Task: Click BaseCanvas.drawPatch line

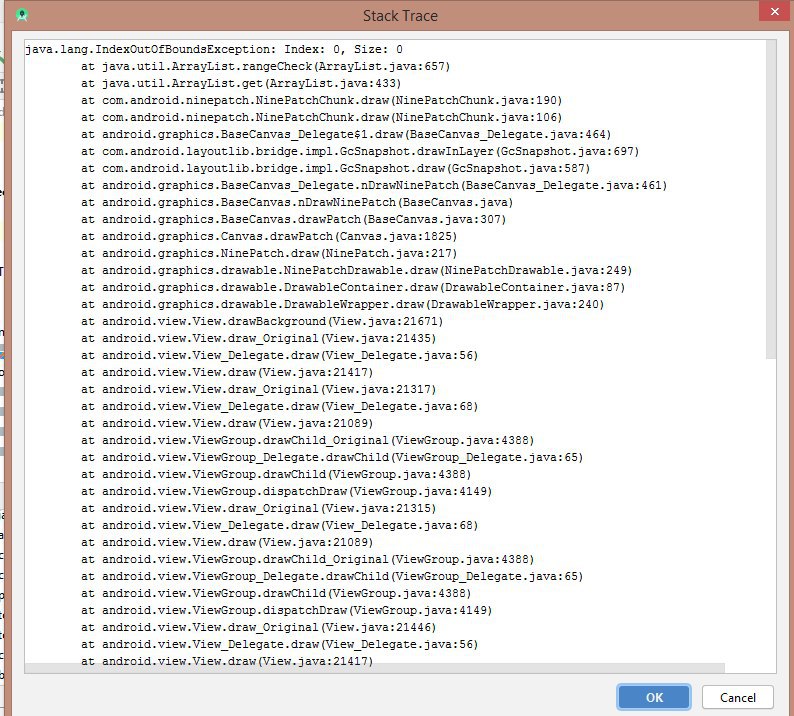Action: coord(293,219)
